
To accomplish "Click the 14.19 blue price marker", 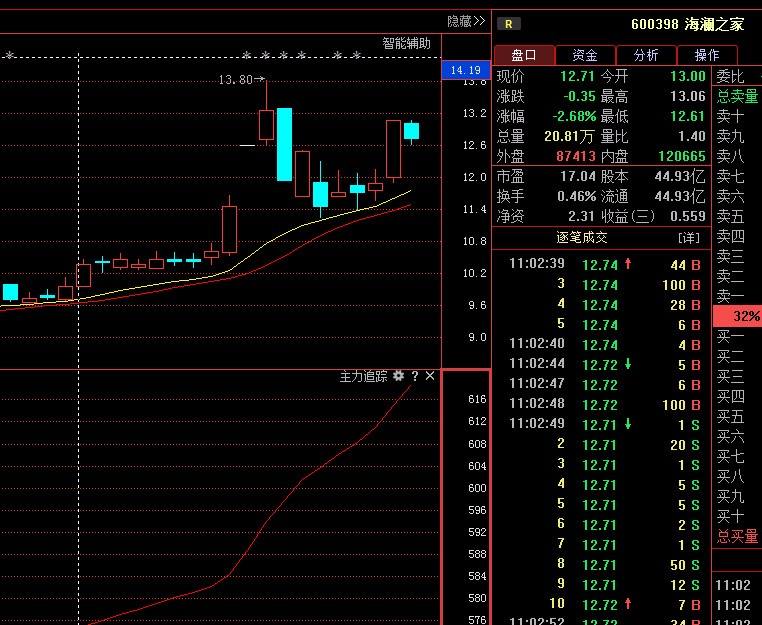I will 465,70.
